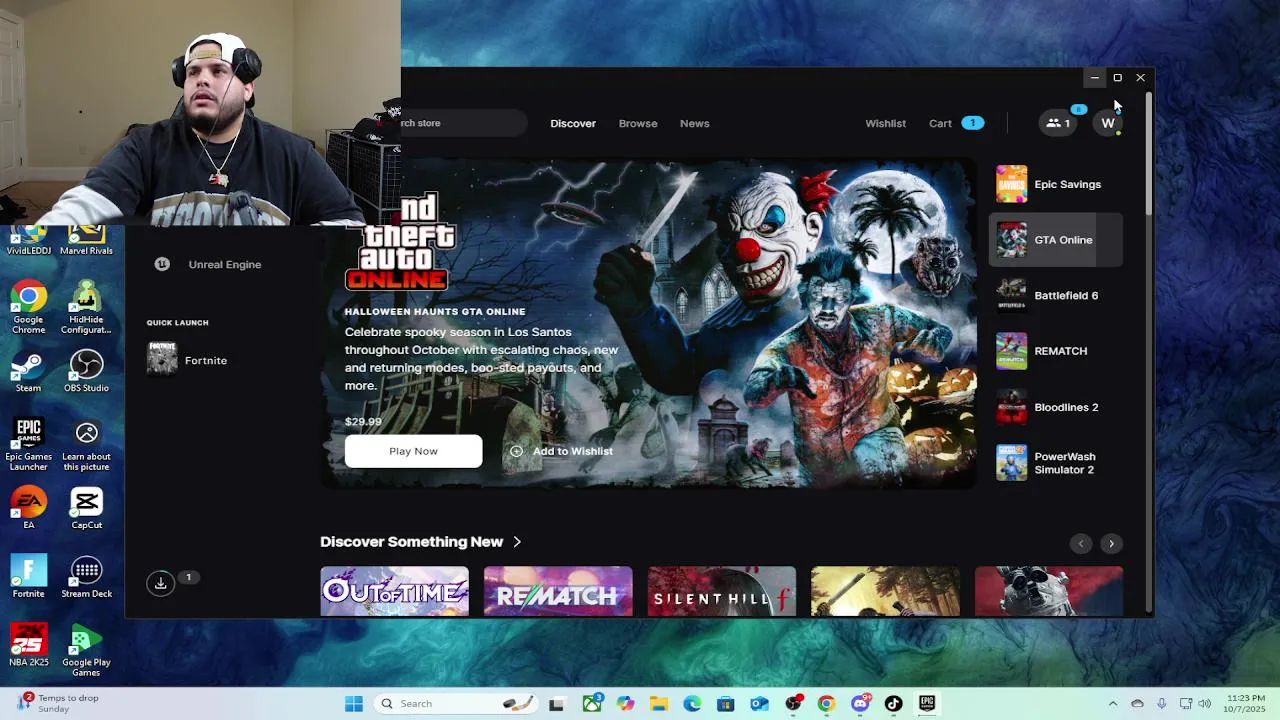Open Epic Games Launcher desktop shortcut

point(29,445)
